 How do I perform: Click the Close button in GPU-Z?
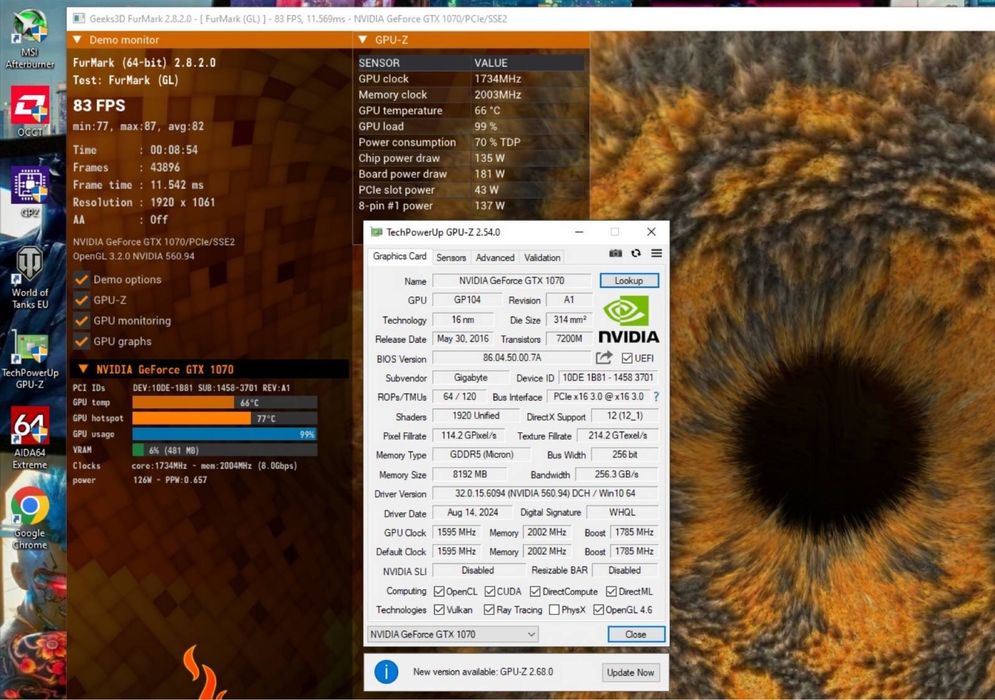[636, 634]
